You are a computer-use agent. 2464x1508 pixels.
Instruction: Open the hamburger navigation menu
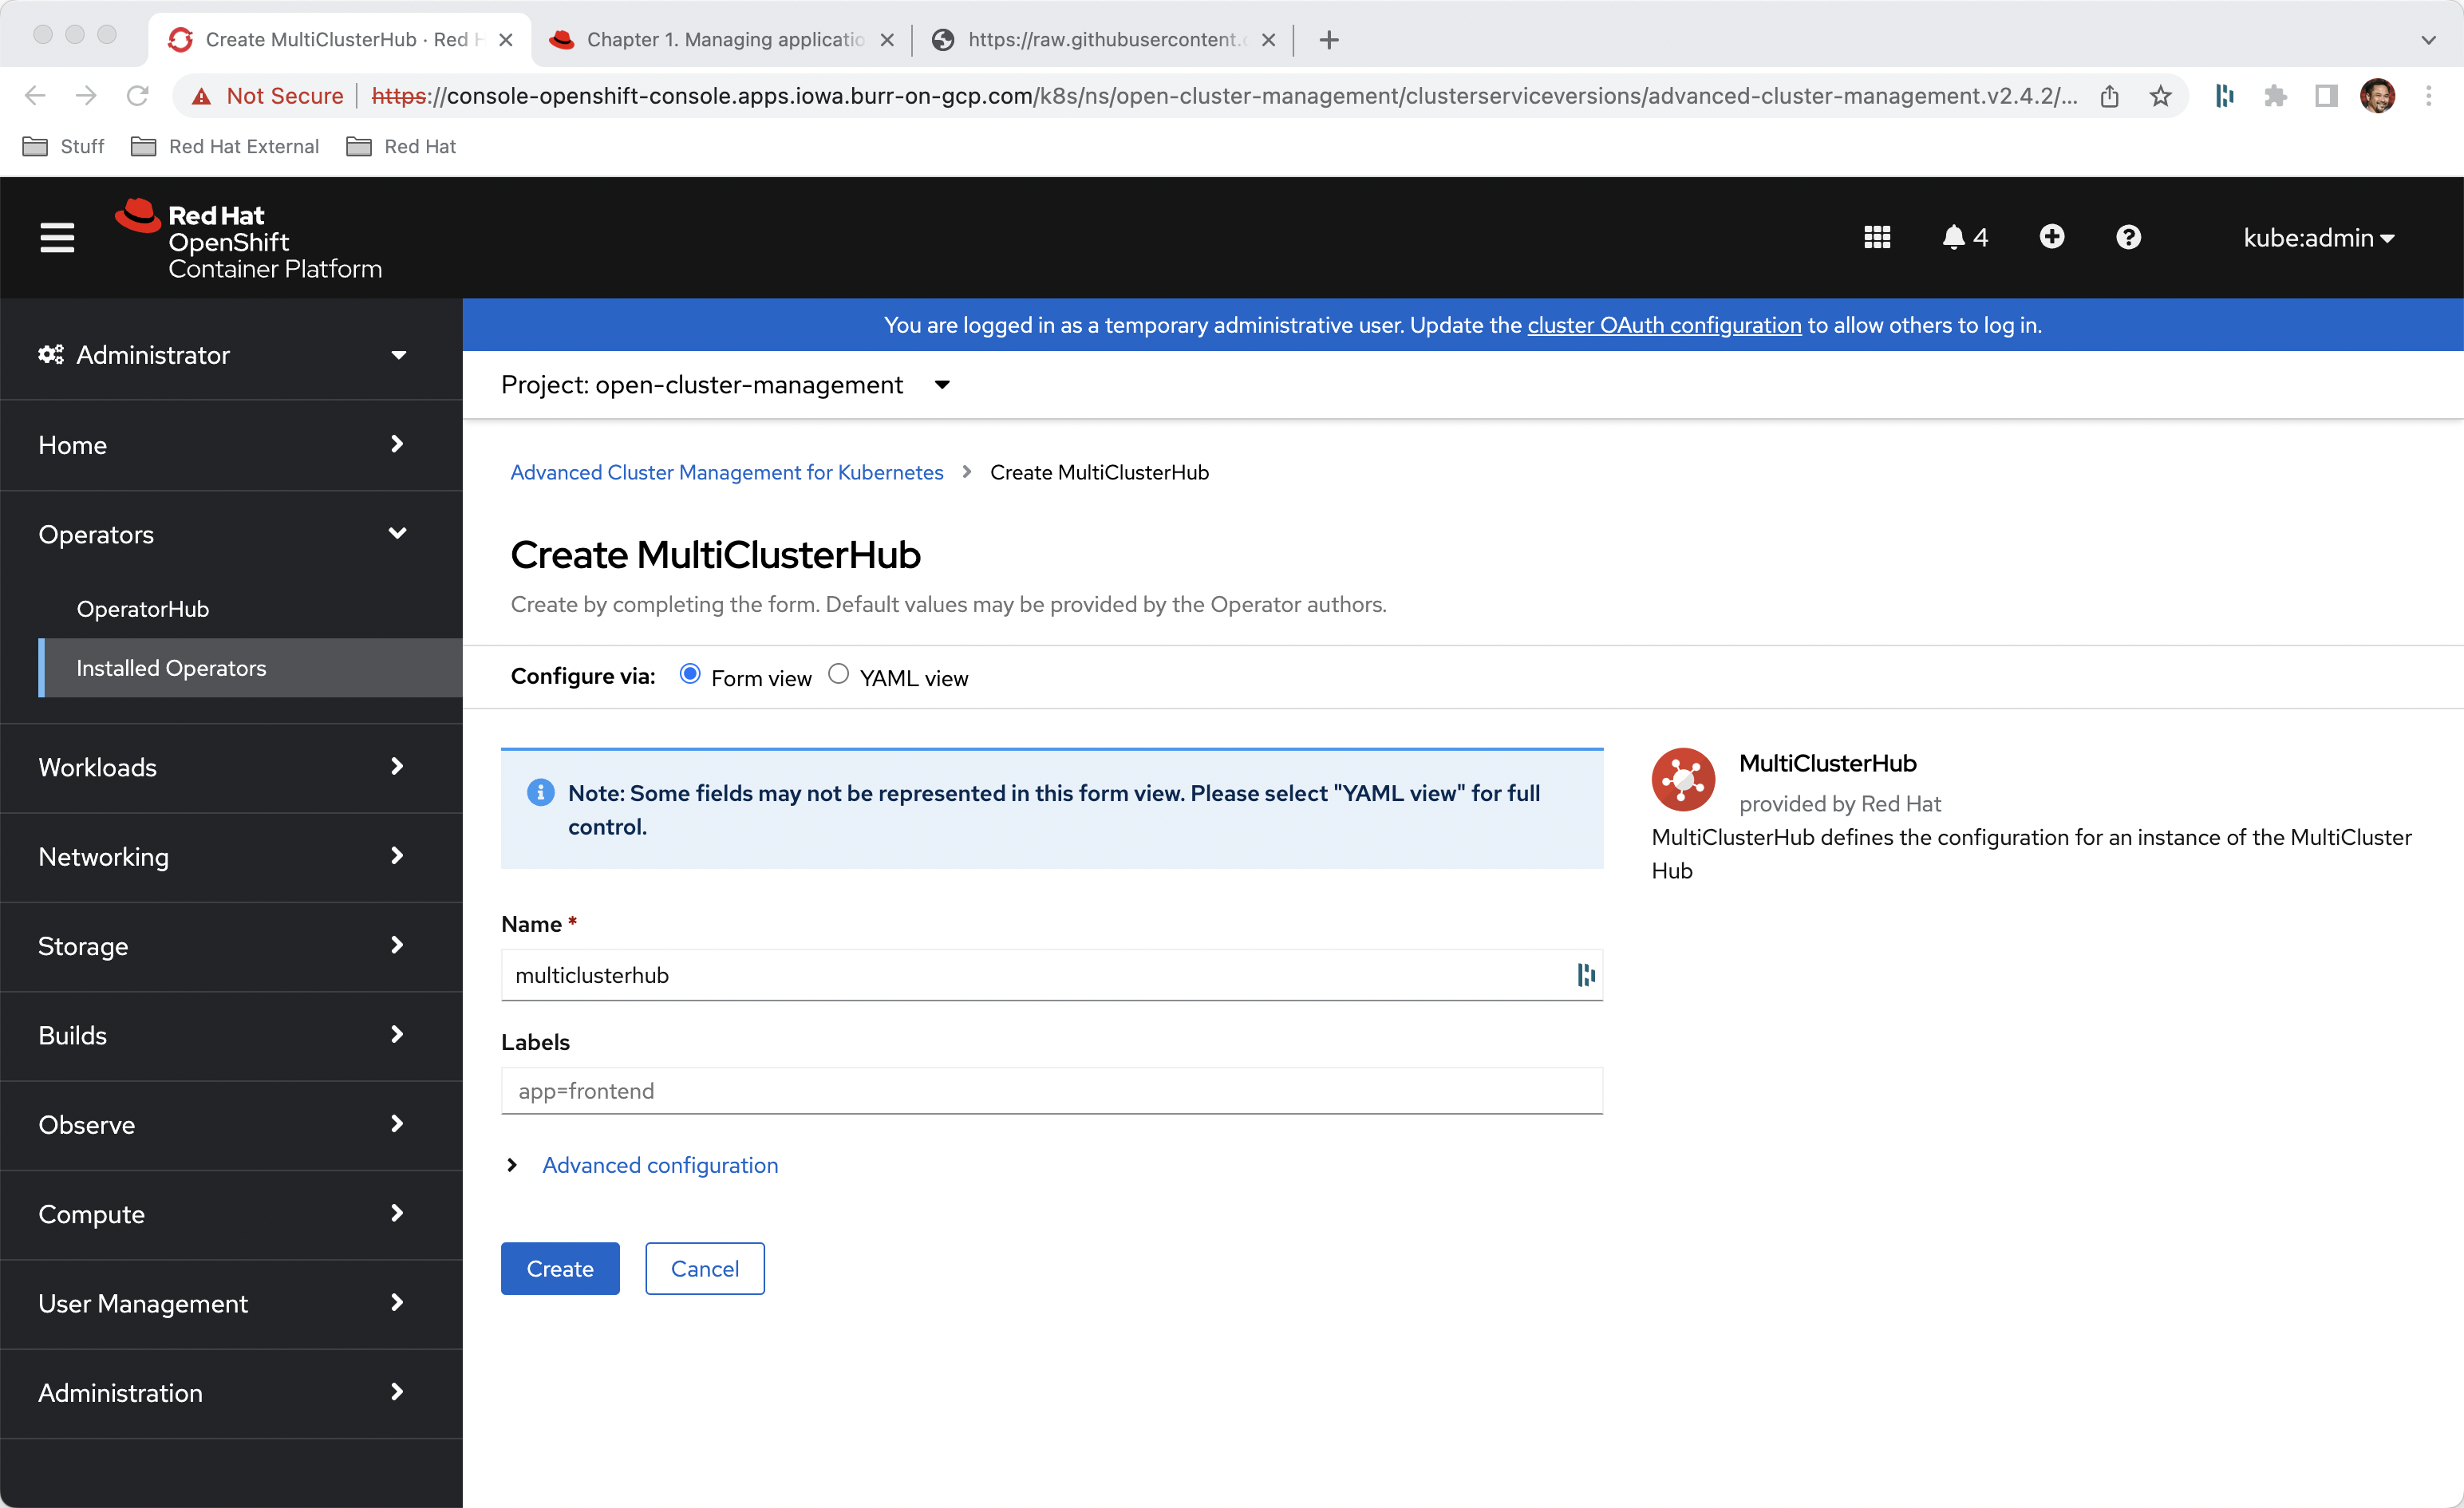pos(57,238)
